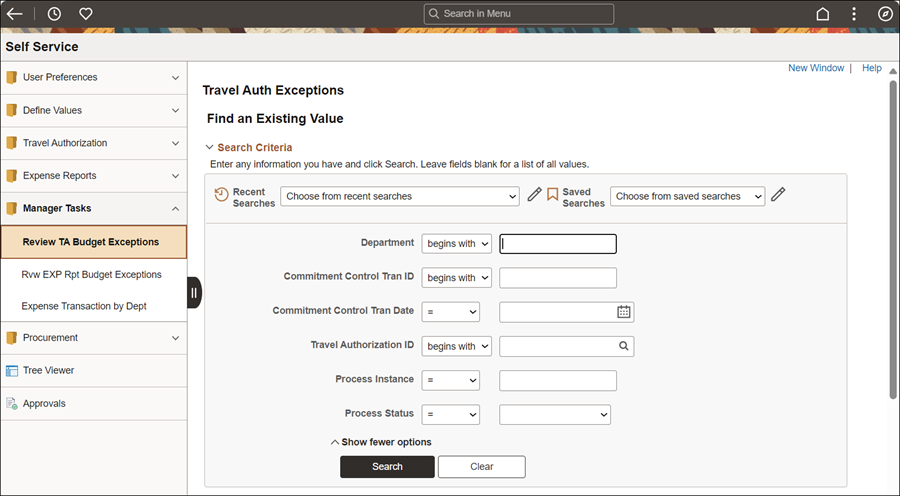This screenshot has height=496, width=900.
Task: Open the three-dot actions menu
Action: pyautogui.click(x=854, y=14)
